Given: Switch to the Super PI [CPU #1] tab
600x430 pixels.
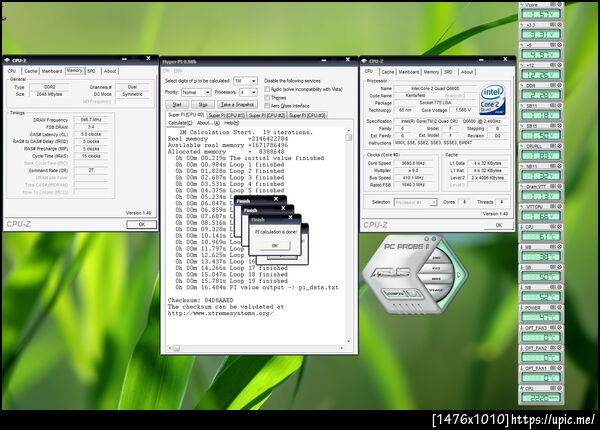Looking at the screenshot, I should pos(227,115).
